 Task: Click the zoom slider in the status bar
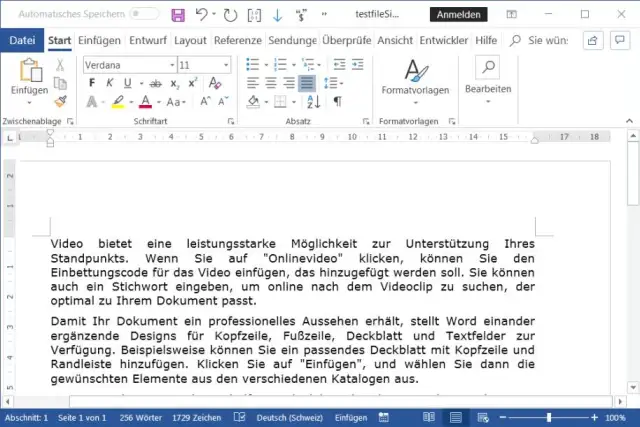[548, 417]
